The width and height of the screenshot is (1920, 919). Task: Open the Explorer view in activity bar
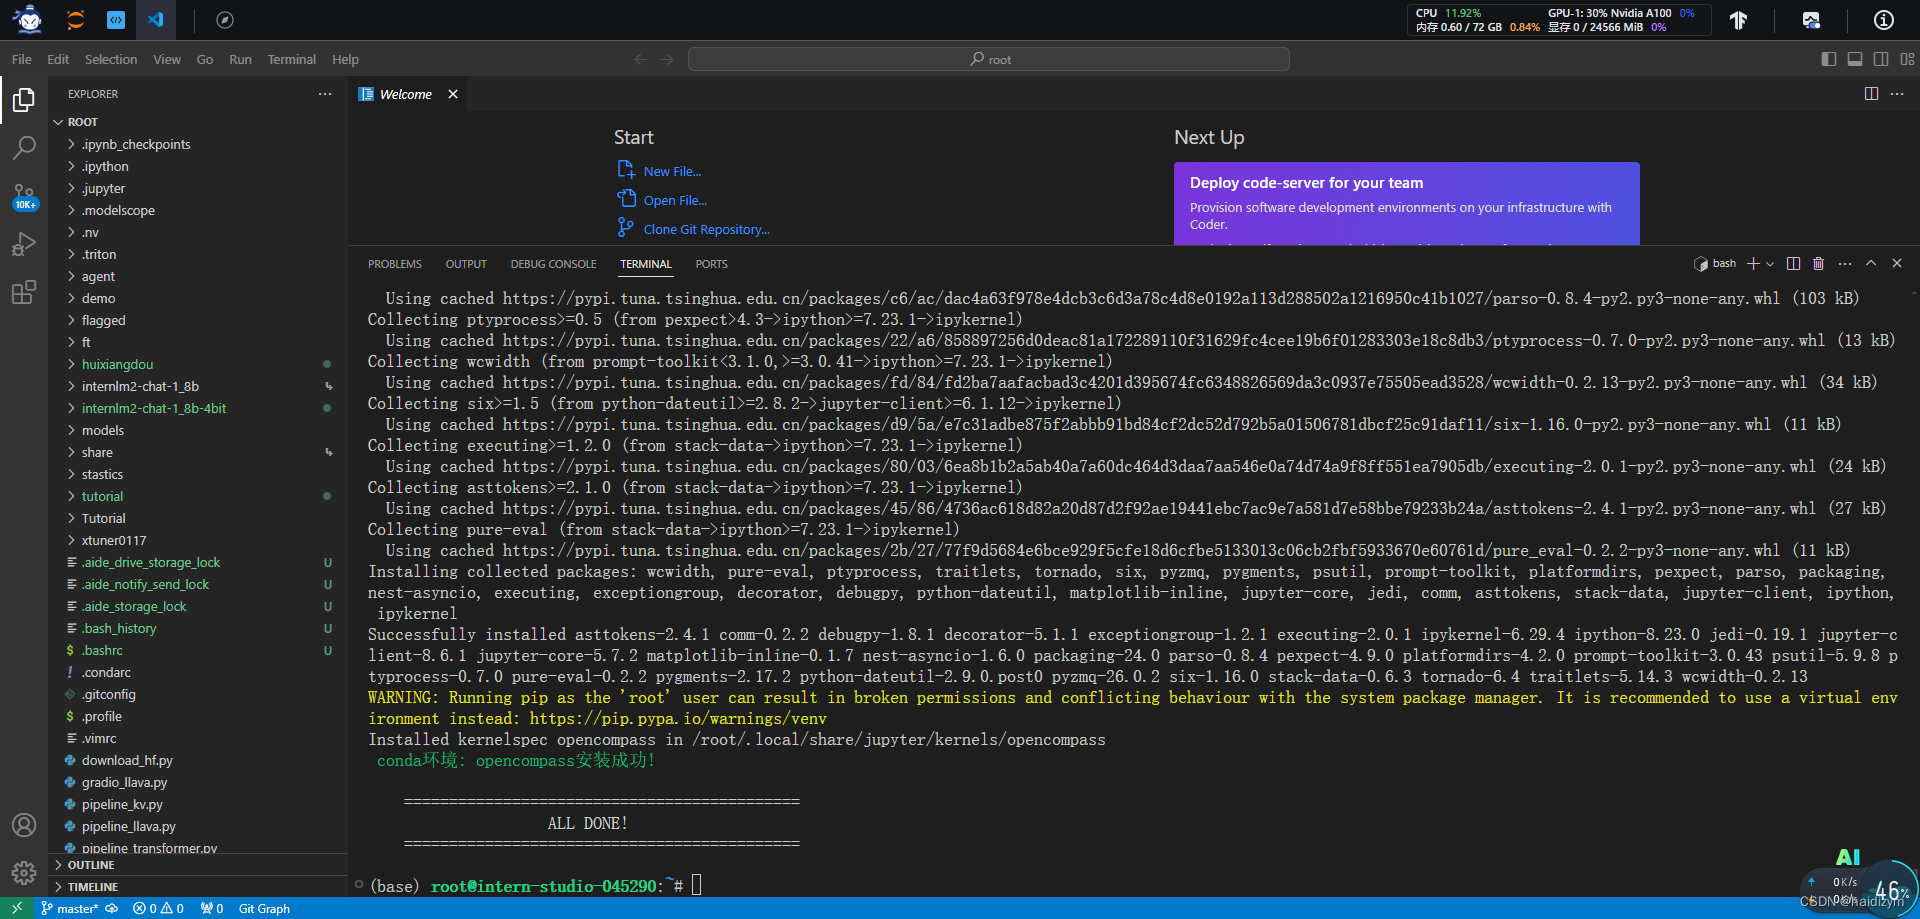tap(24, 99)
